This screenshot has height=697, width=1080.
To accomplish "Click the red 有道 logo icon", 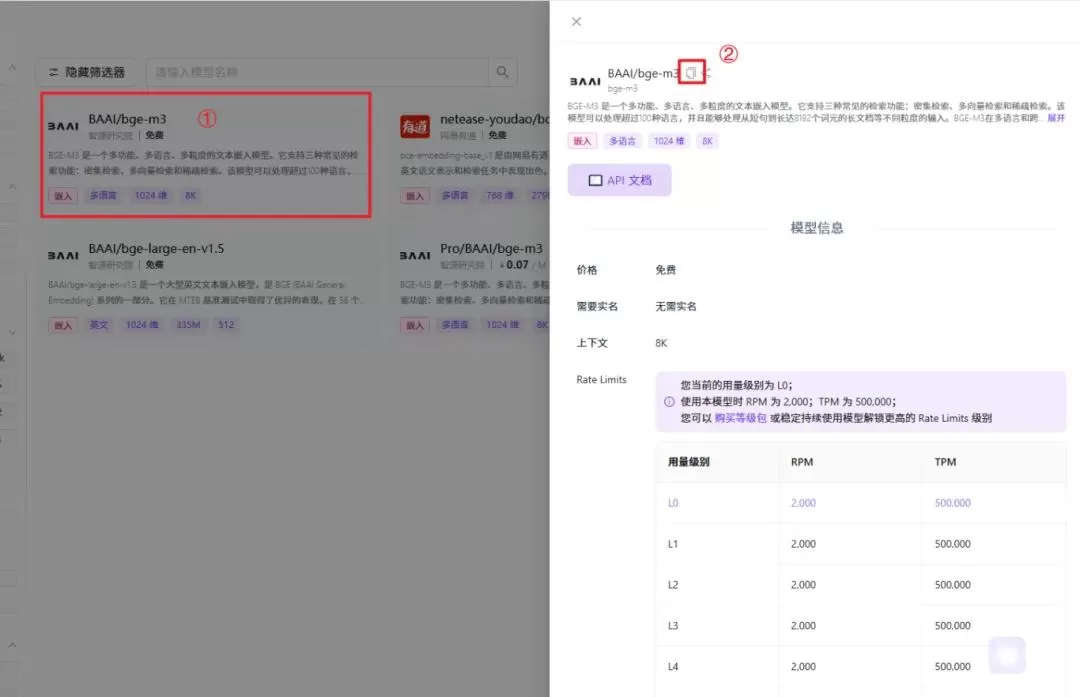I will click(x=415, y=127).
